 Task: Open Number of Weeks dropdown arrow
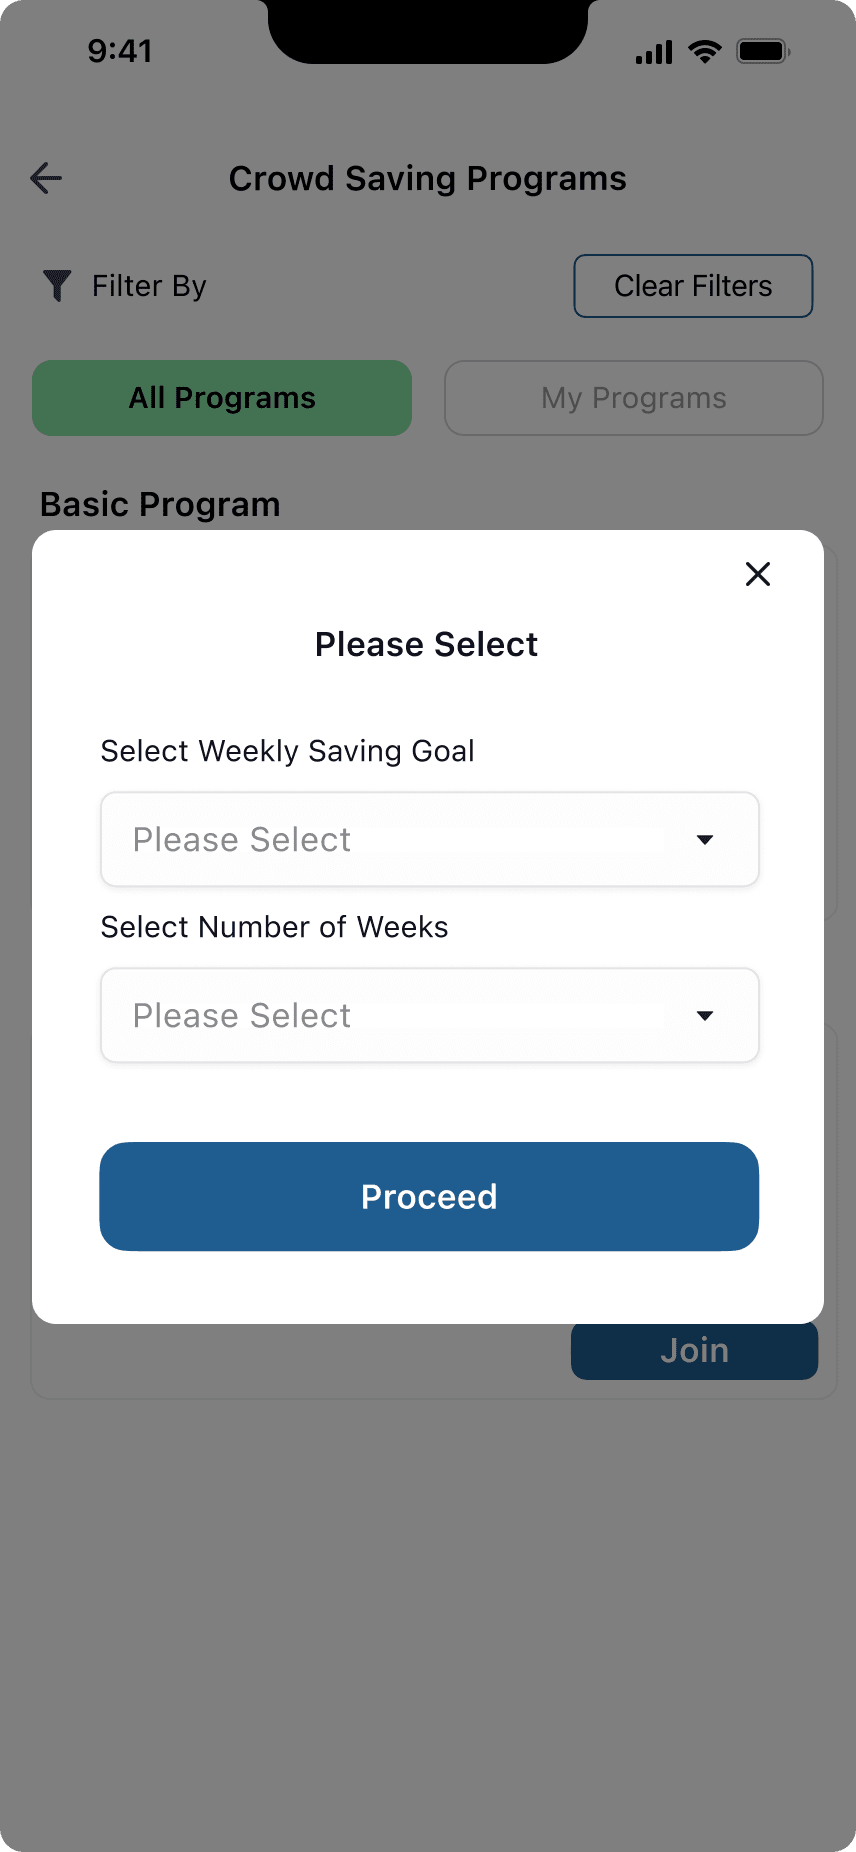(705, 1016)
